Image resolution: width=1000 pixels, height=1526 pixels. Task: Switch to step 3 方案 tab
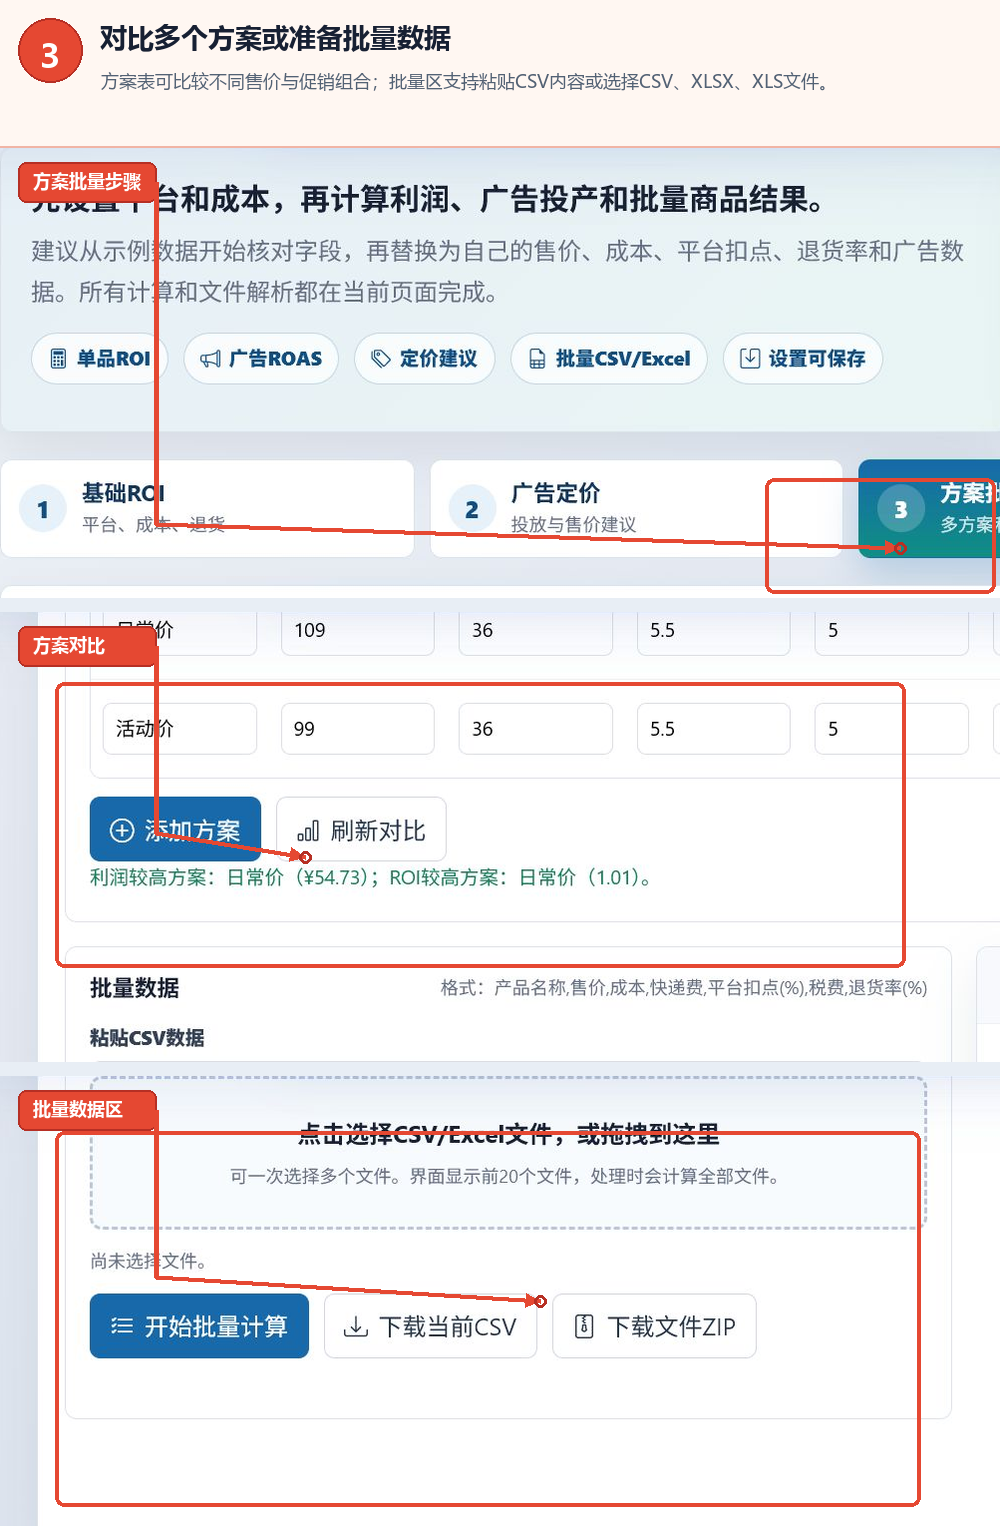[x=929, y=509]
